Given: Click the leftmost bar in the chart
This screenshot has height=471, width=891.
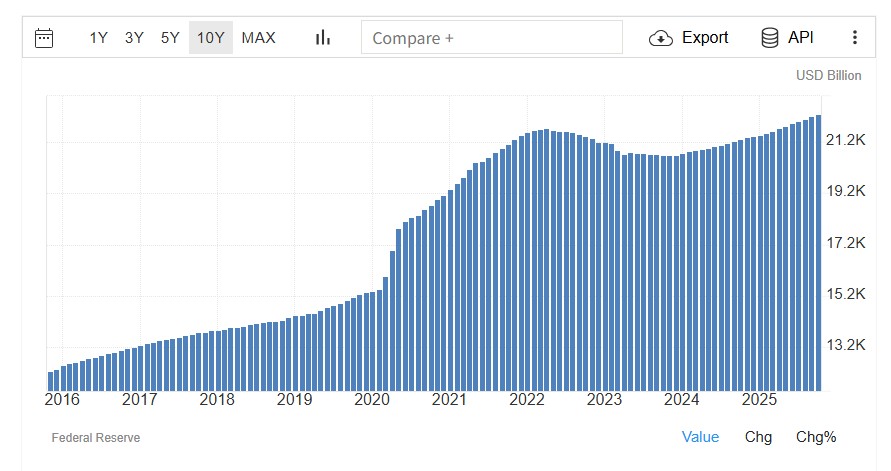Looking at the screenshot, I should point(51,380).
